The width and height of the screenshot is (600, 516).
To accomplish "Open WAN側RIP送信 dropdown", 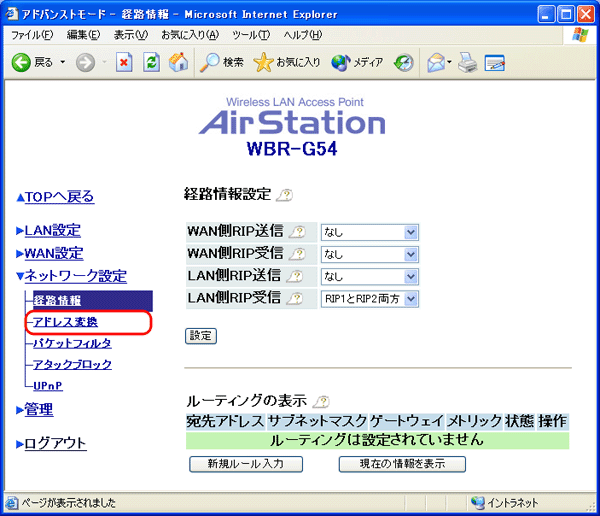I will (370, 232).
